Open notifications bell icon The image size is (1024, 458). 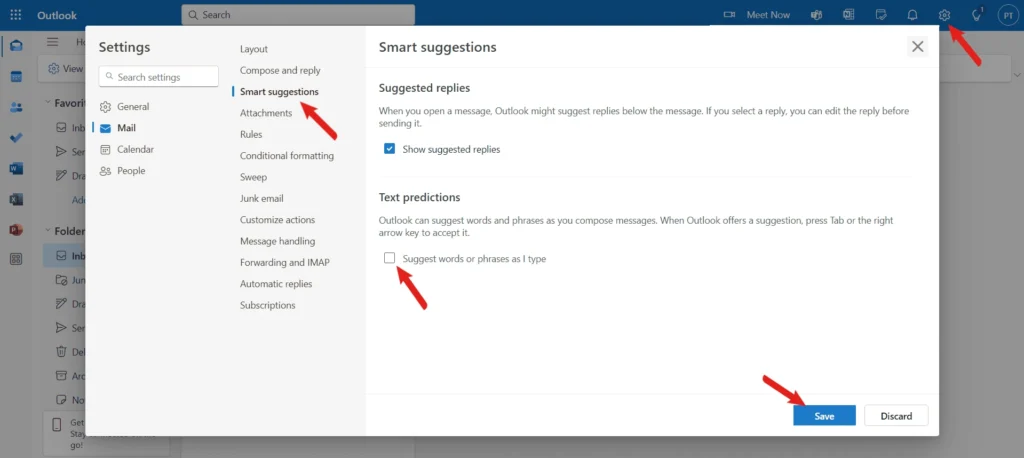pos(912,15)
